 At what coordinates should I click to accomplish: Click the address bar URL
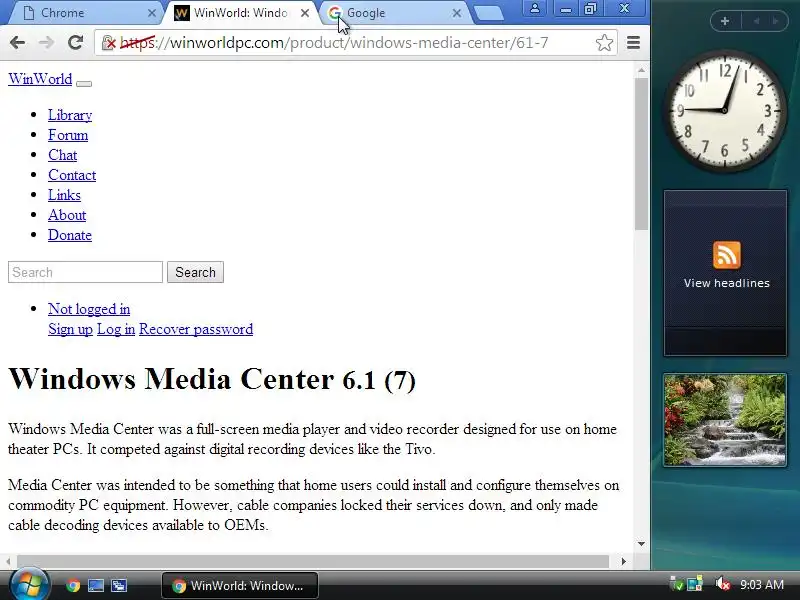click(x=334, y=43)
